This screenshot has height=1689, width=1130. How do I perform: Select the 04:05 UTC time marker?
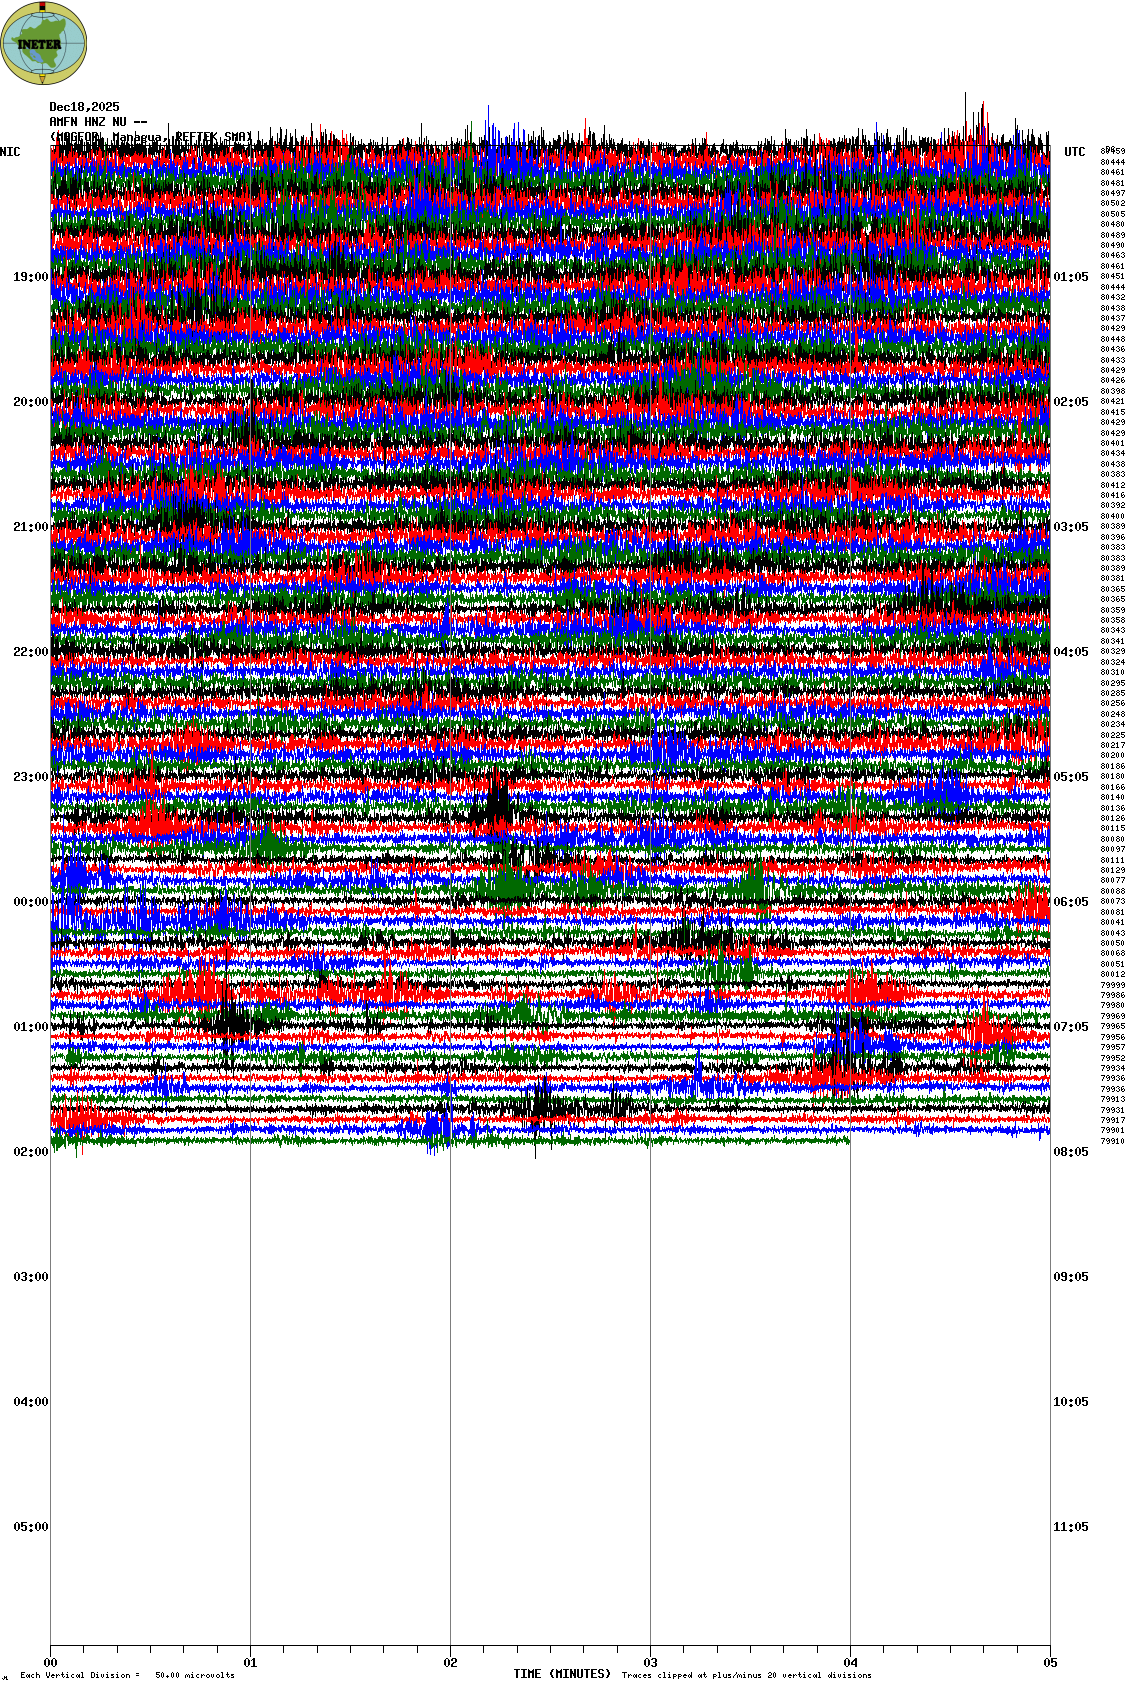coord(1070,652)
